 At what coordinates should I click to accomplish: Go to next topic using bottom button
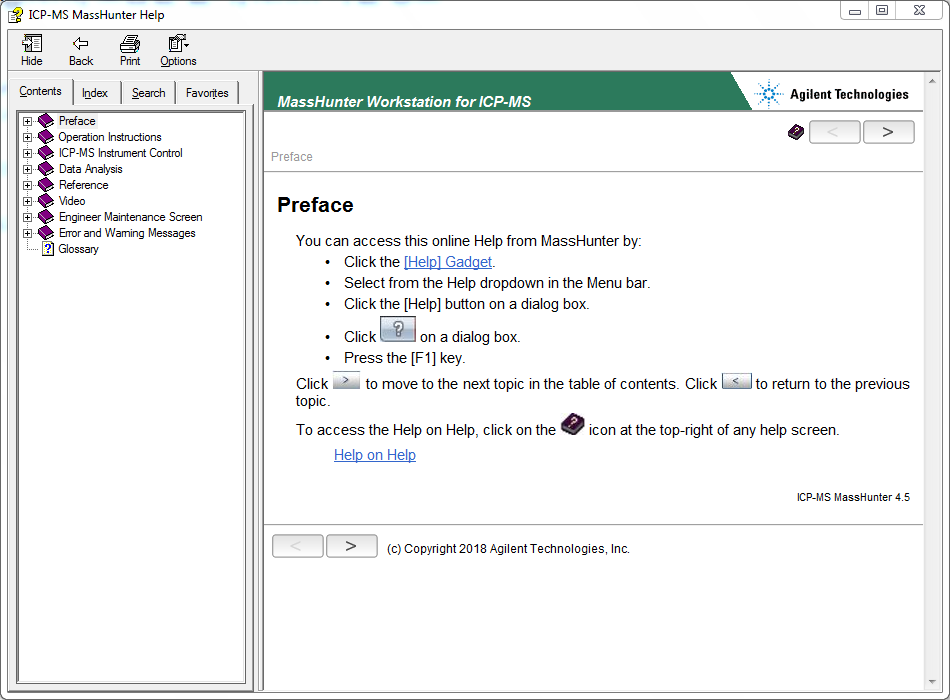[x=351, y=546]
